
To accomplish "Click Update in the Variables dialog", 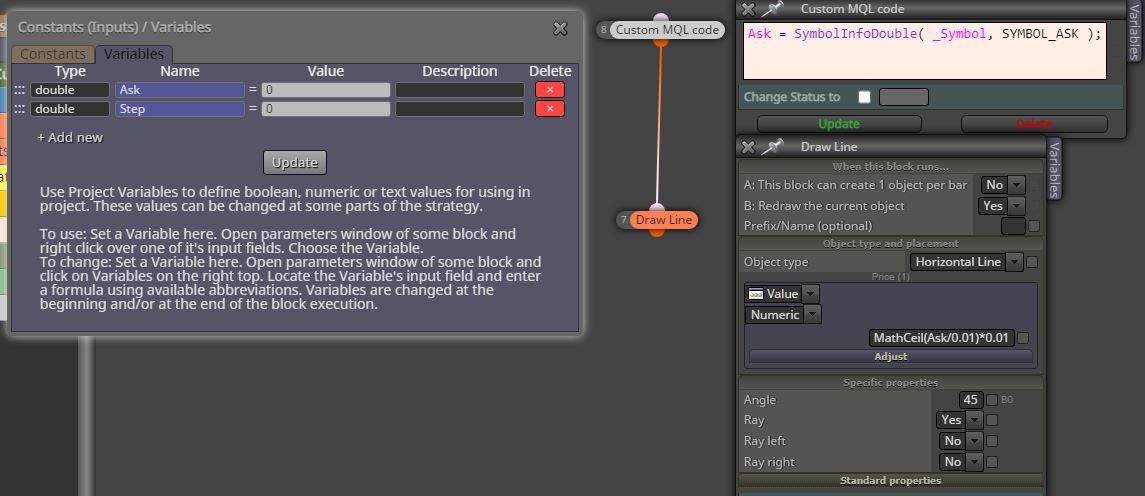I will coord(295,162).
